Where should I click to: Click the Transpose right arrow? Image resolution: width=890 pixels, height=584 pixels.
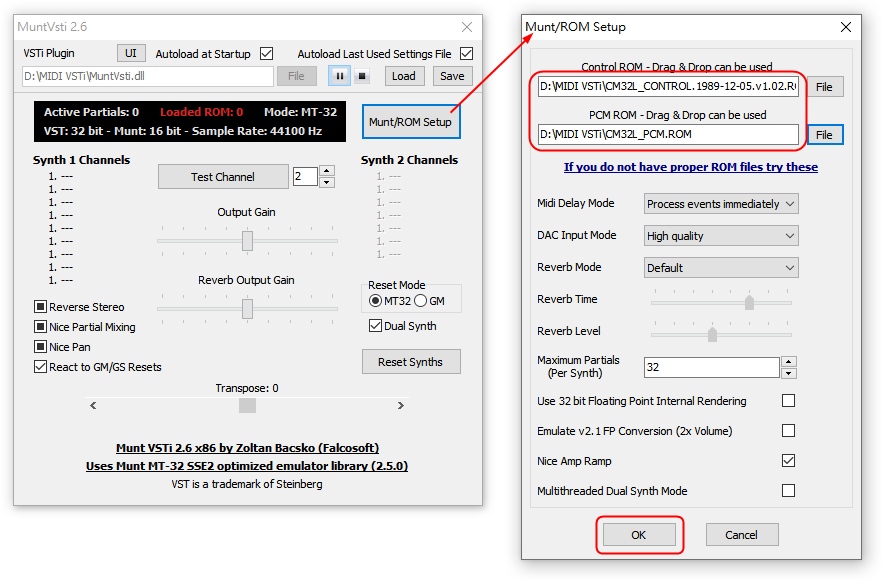[401, 405]
